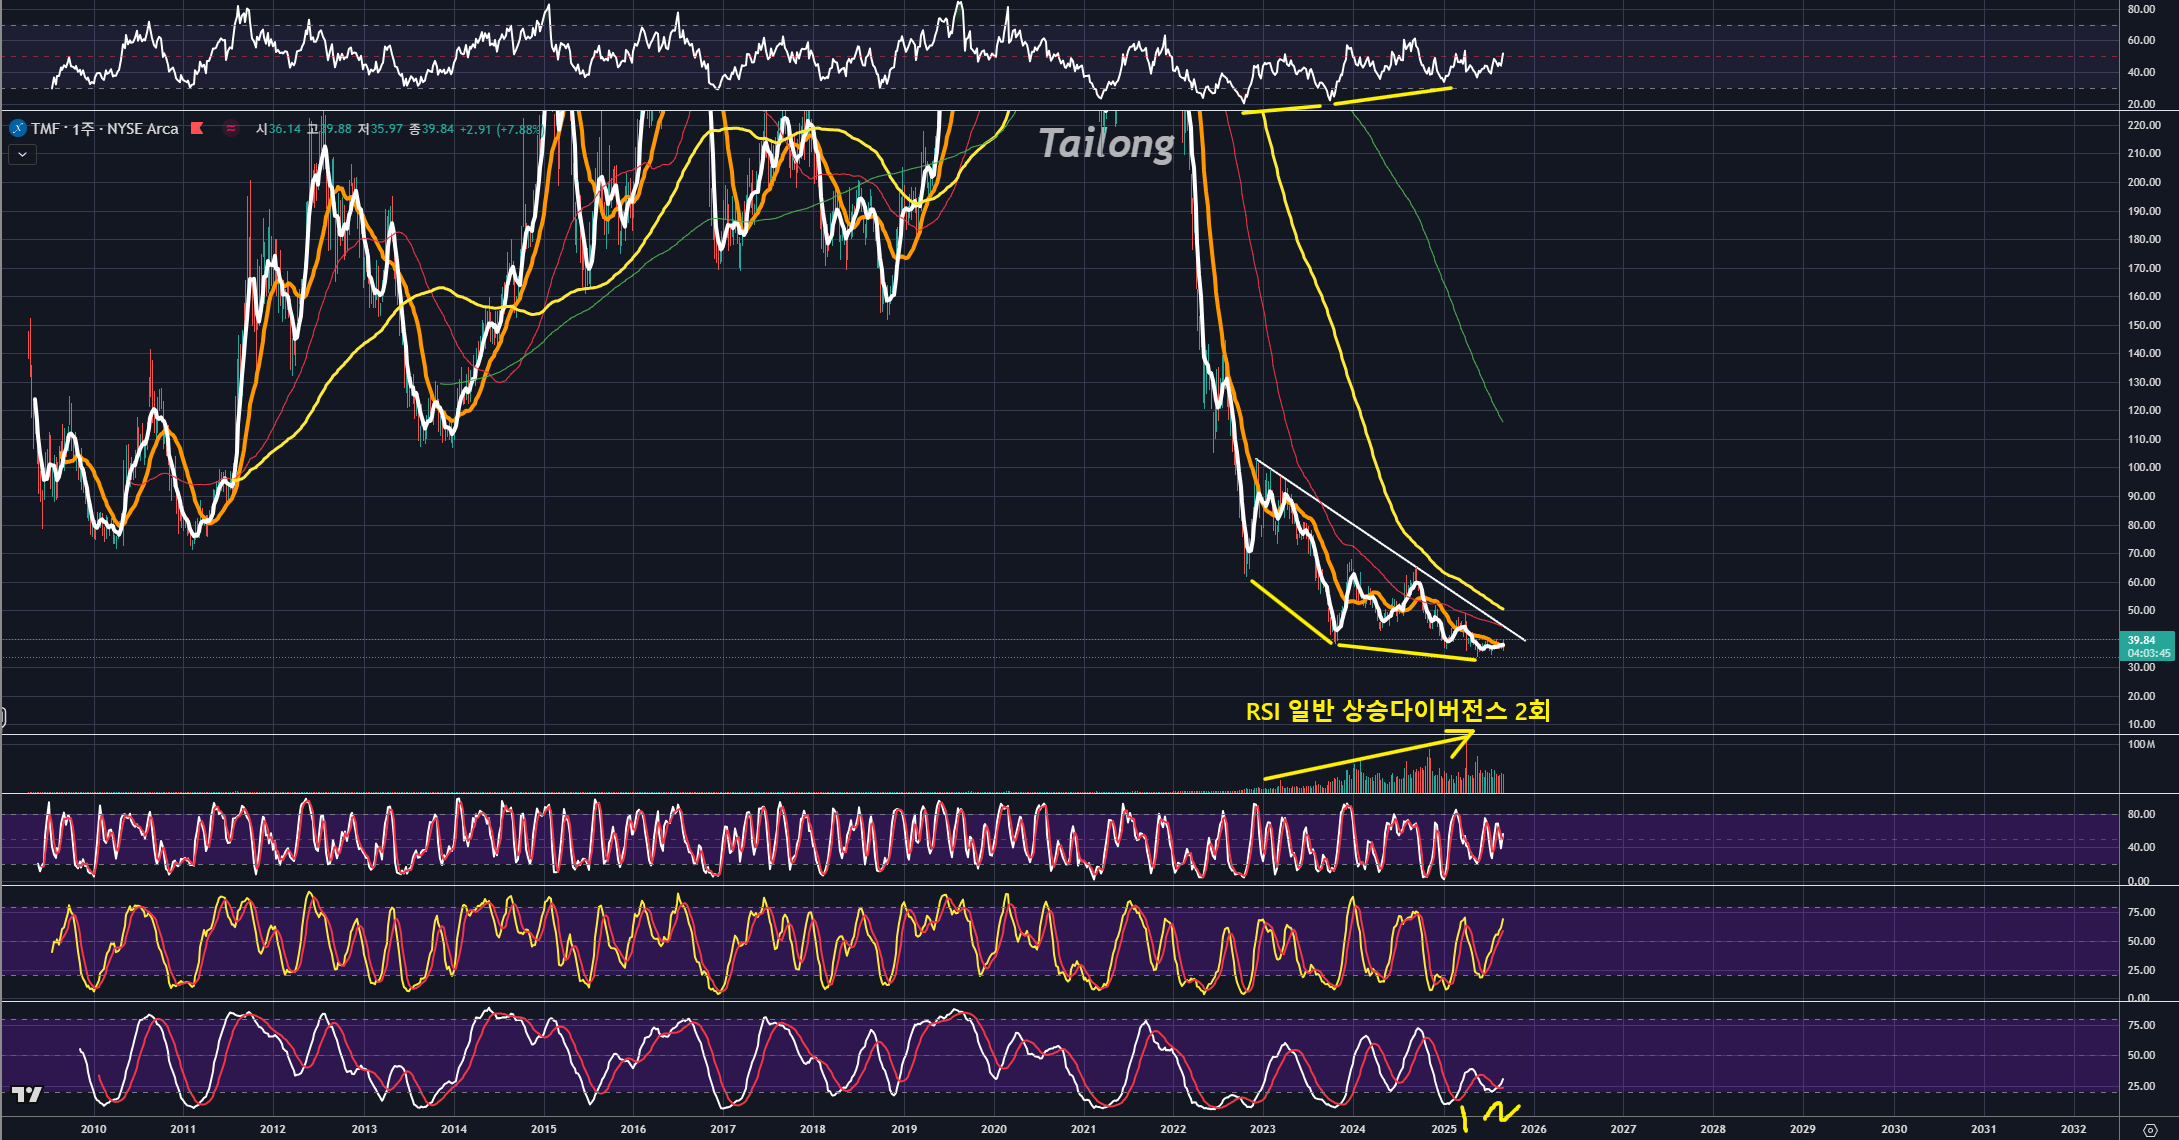
Task: Select the yellow RSI divergence text annotation
Action: (1397, 711)
